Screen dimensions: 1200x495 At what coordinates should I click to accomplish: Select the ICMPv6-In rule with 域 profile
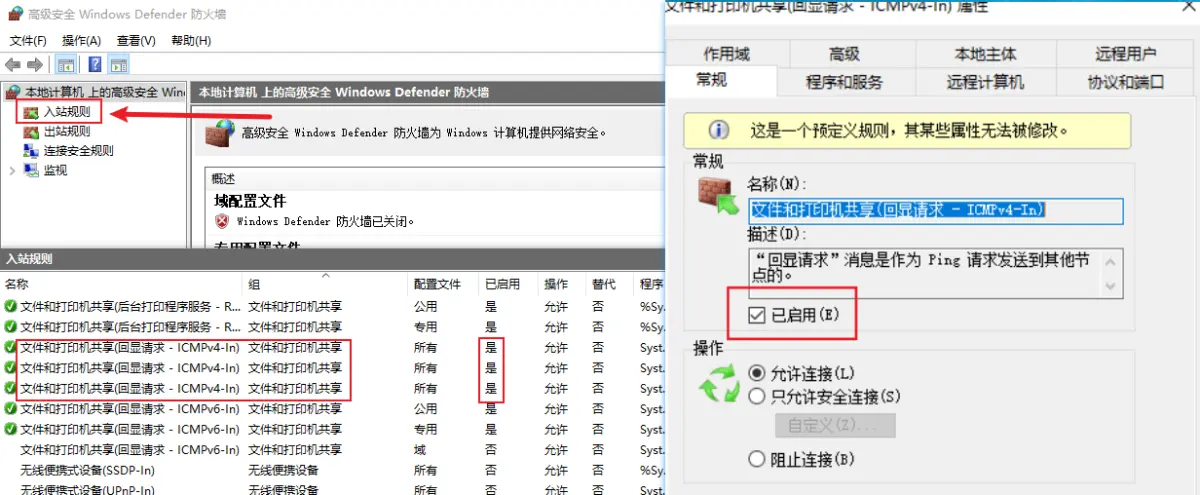(332, 450)
